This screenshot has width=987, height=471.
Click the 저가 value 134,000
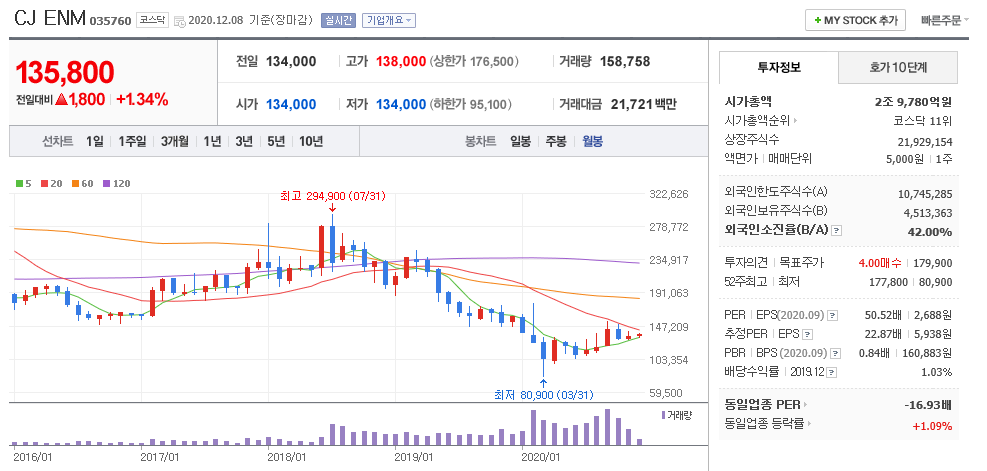point(401,105)
